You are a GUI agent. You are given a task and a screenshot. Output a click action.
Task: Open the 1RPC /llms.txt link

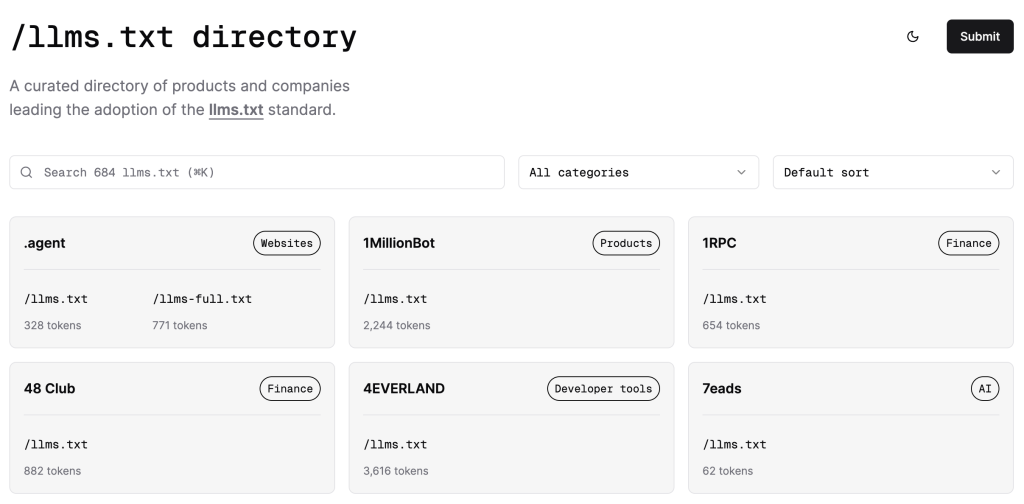(x=735, y=298)
